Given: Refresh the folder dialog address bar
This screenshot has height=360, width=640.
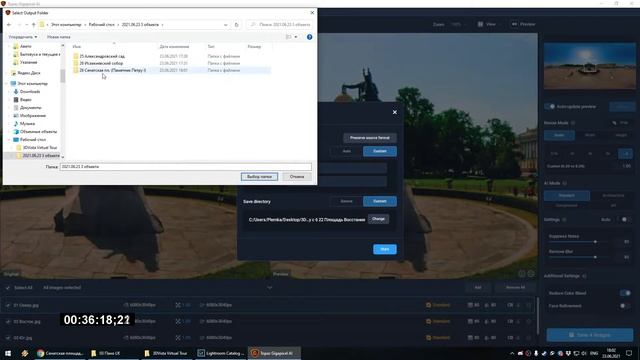Looking at the screenshot, I should [236, 25].
